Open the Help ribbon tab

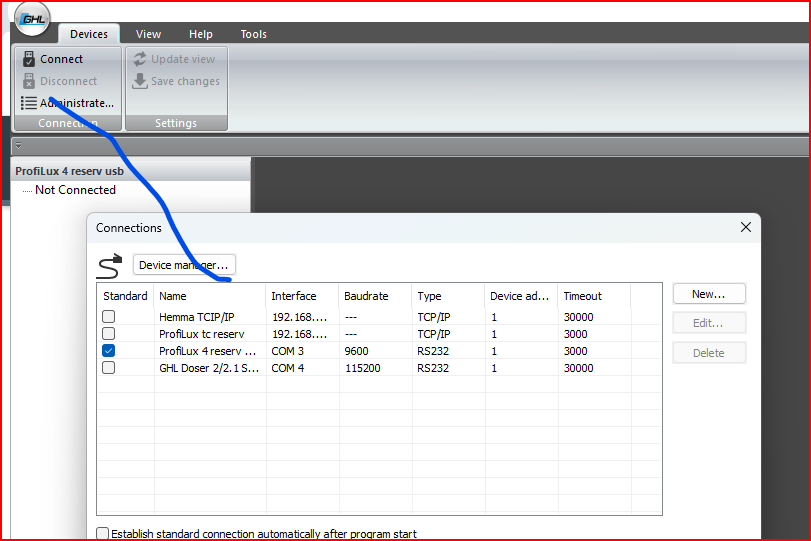201,34
